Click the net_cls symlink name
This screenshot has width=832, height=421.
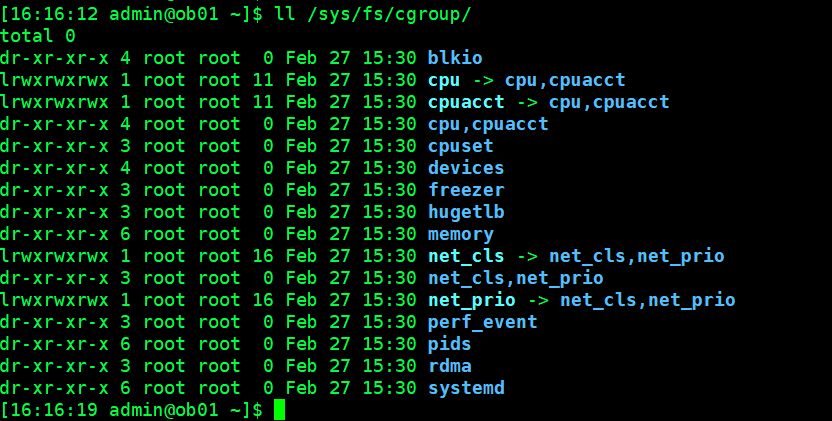click(x=466, y=256)
